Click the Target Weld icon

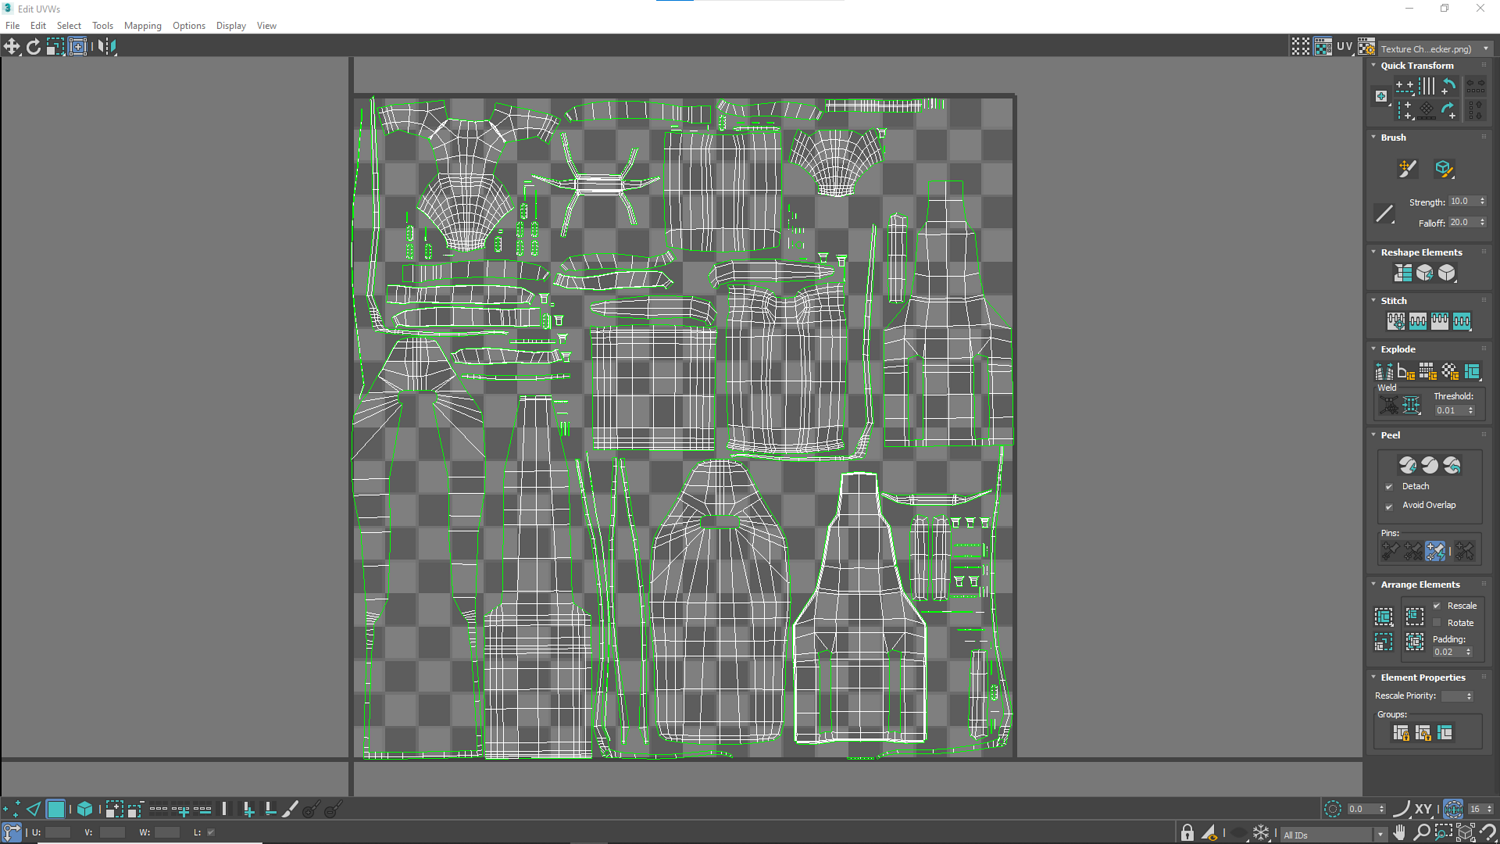[1389, 405]
